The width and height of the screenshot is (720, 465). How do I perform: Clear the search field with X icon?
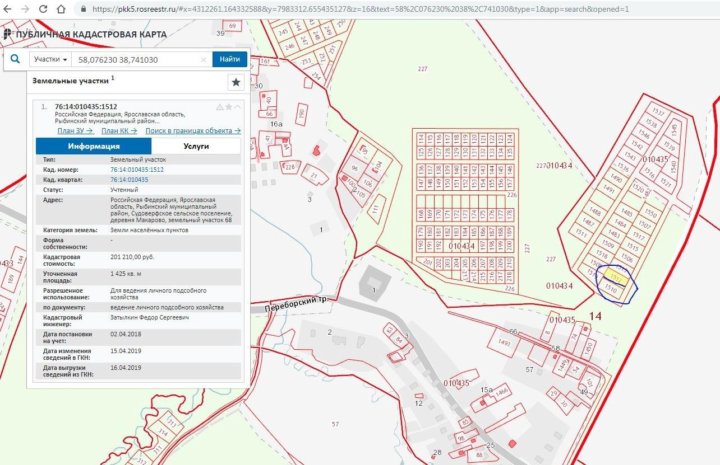click(x=202, y=59)
